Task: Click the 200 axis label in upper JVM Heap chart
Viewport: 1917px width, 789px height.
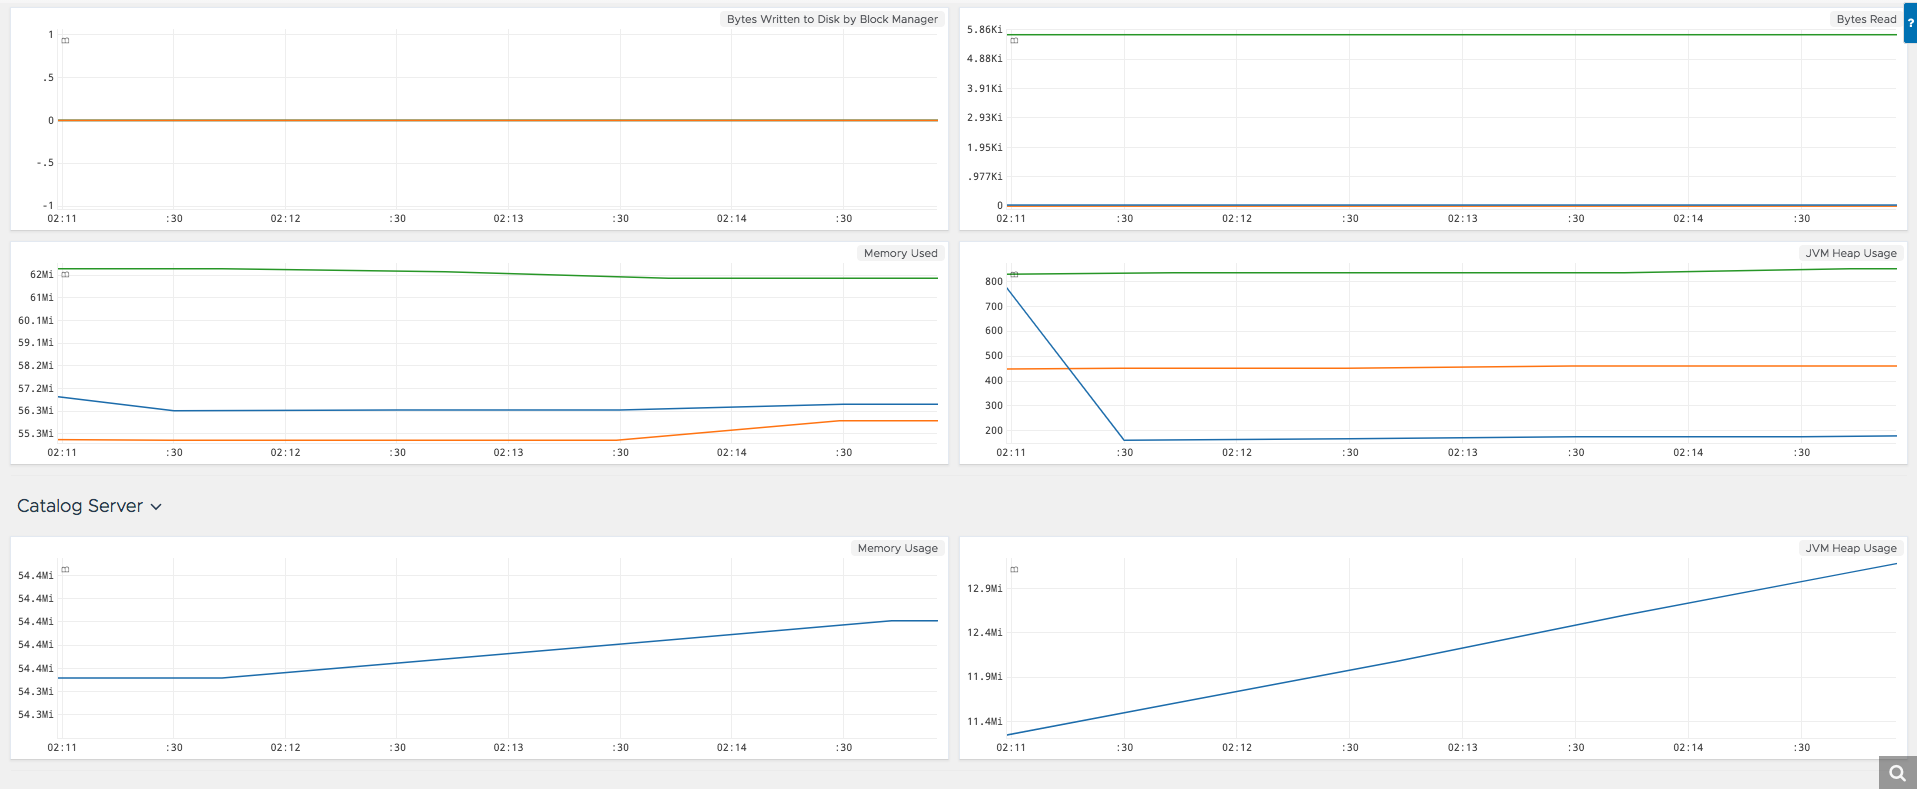Action: tap(993, 431)
